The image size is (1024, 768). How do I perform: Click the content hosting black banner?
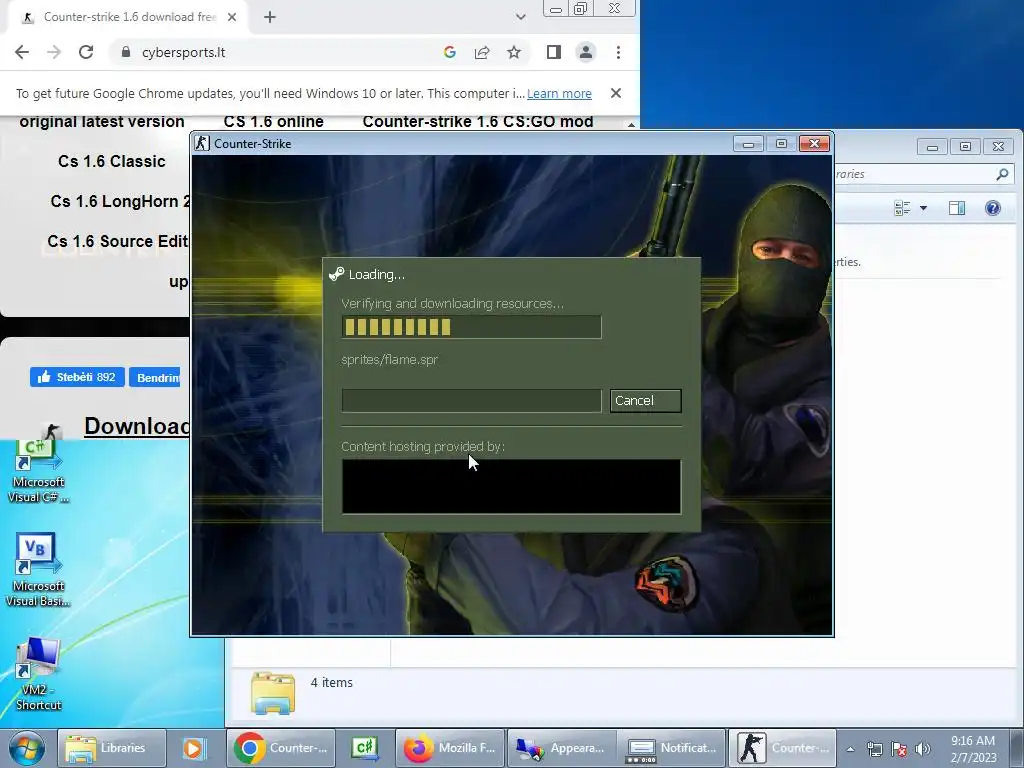[x=511, y=486]
